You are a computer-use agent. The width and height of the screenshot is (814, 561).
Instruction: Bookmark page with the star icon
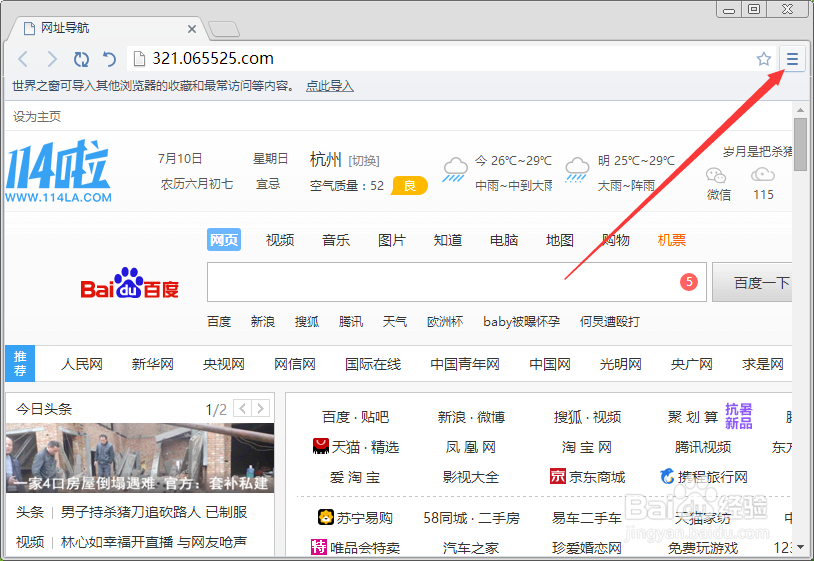tap(764, 59)
